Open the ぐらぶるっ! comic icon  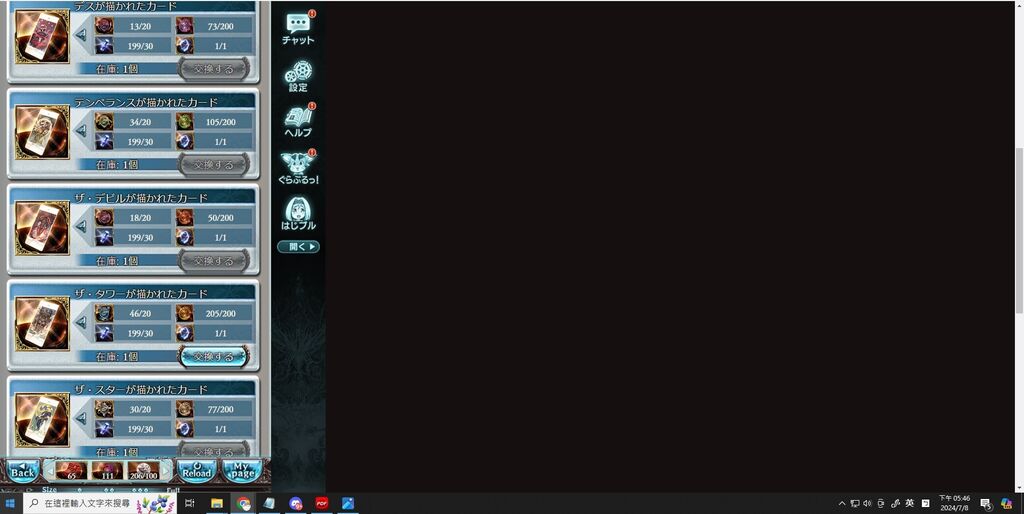coord(298,169)
